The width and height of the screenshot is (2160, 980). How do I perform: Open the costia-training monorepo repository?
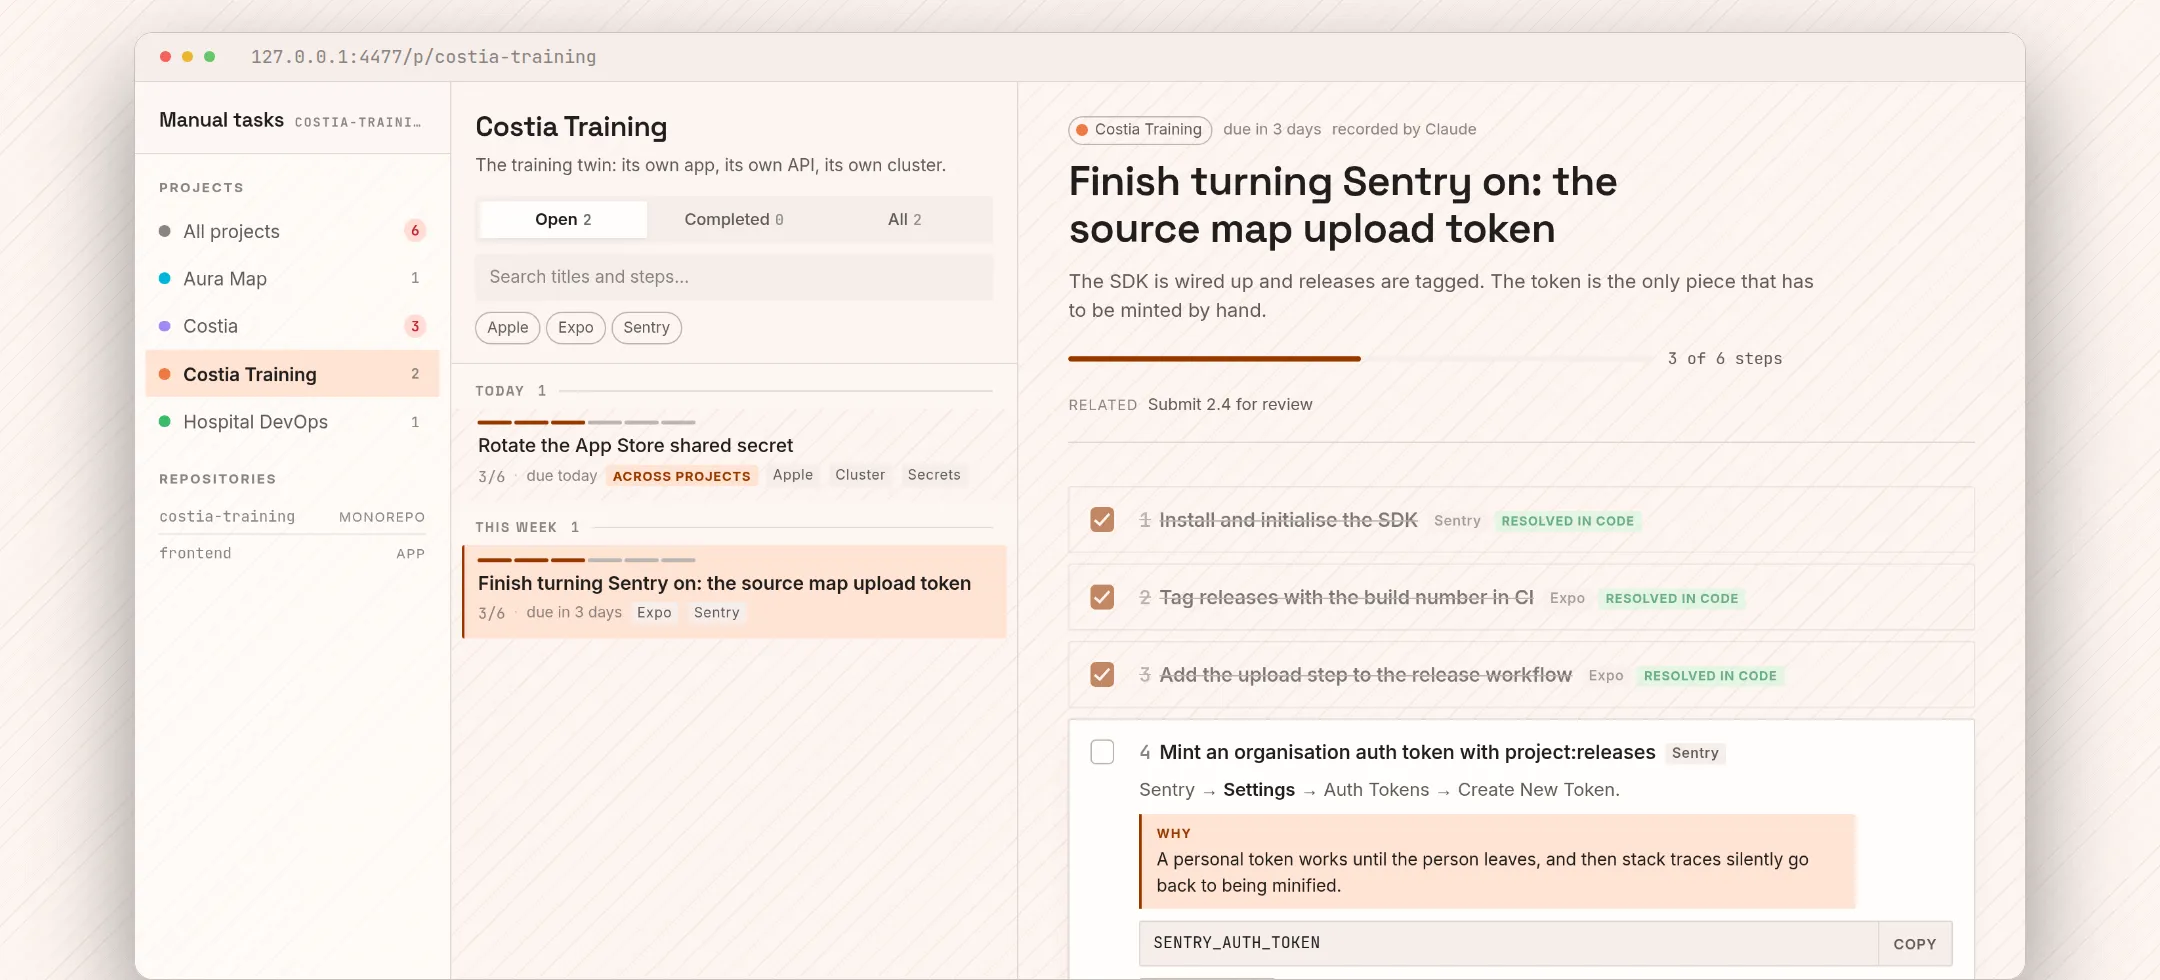point(292,516)
